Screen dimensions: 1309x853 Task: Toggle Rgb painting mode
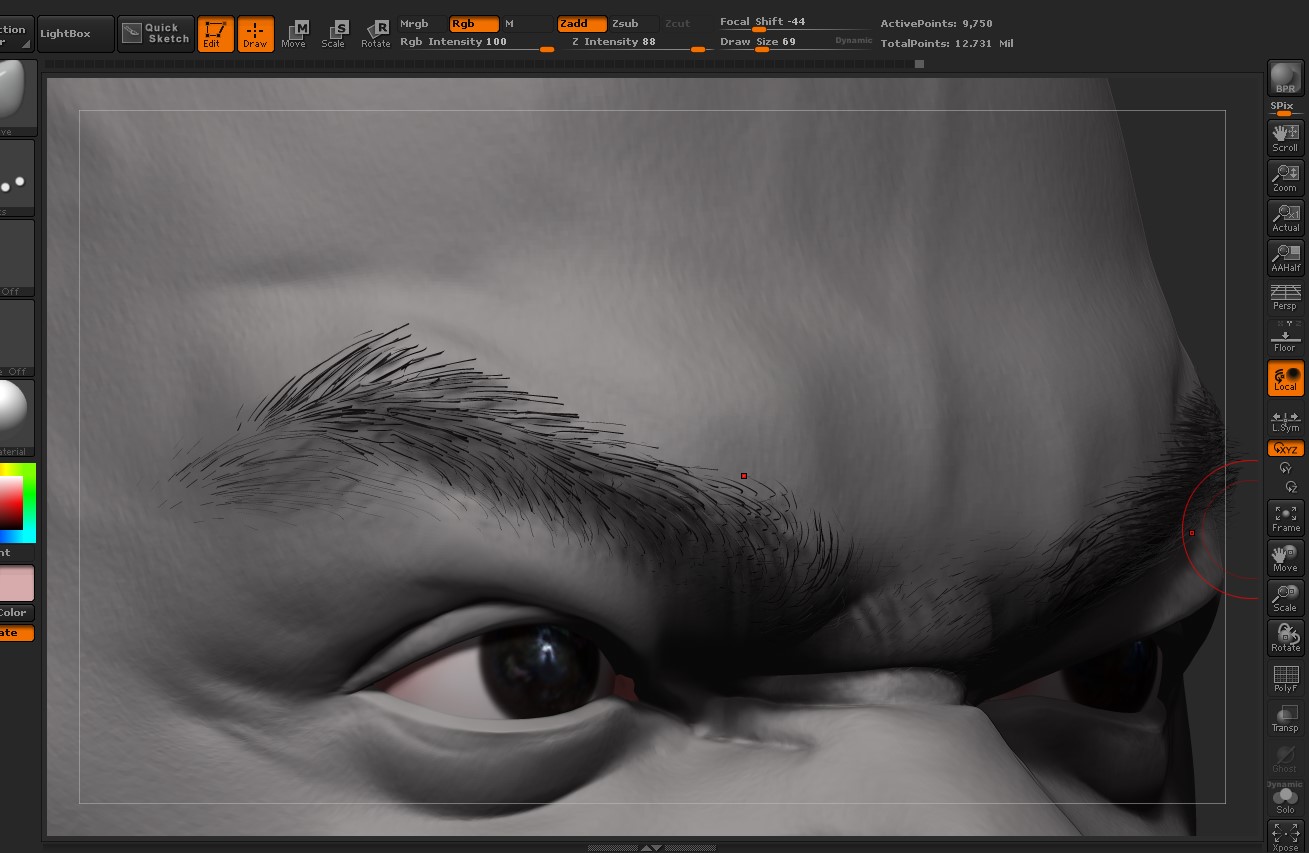pos(474,23)
